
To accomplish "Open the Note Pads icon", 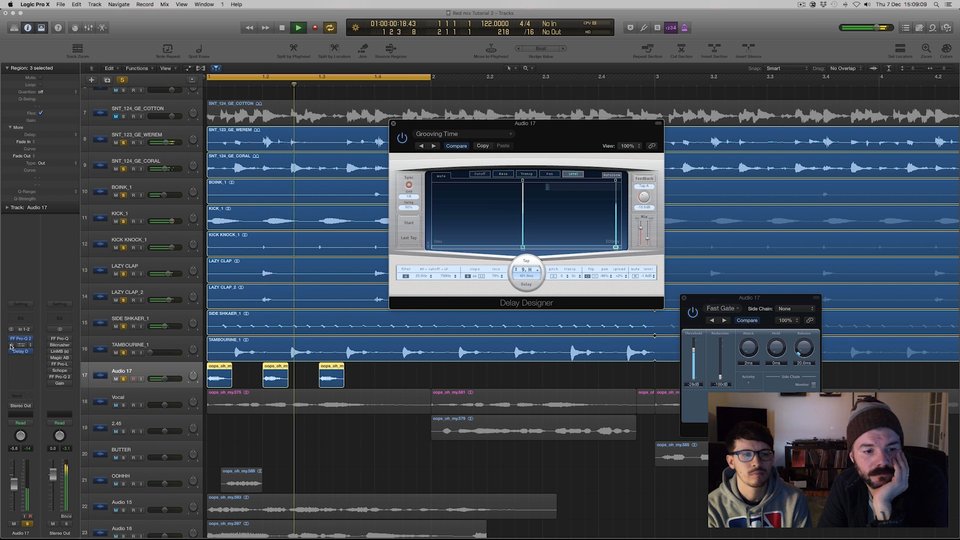I will click(x=919, y=28).
